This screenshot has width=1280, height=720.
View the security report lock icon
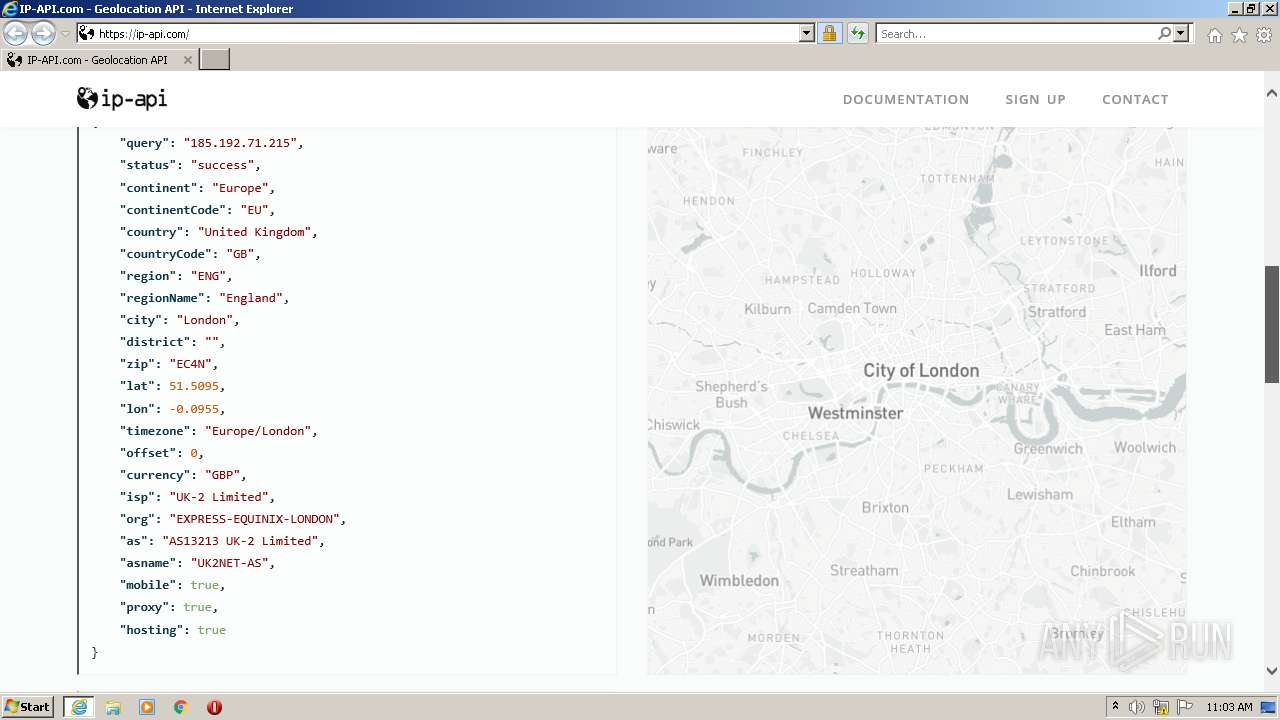pyautogui.click(x=829, y=33)
